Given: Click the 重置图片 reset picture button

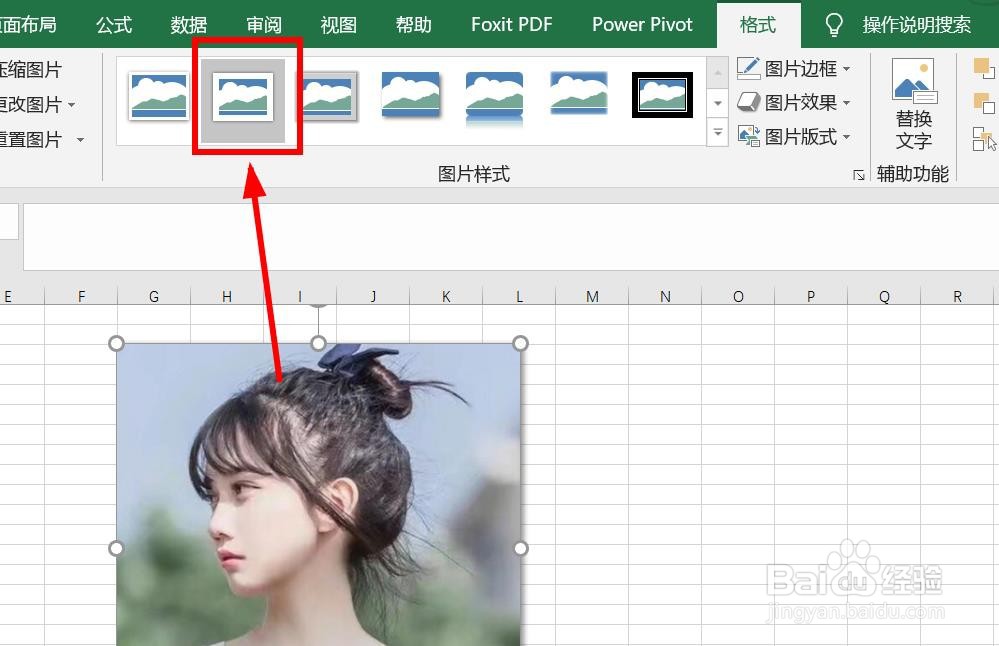Looking at the screenshot, I should [x=31, y=140].
